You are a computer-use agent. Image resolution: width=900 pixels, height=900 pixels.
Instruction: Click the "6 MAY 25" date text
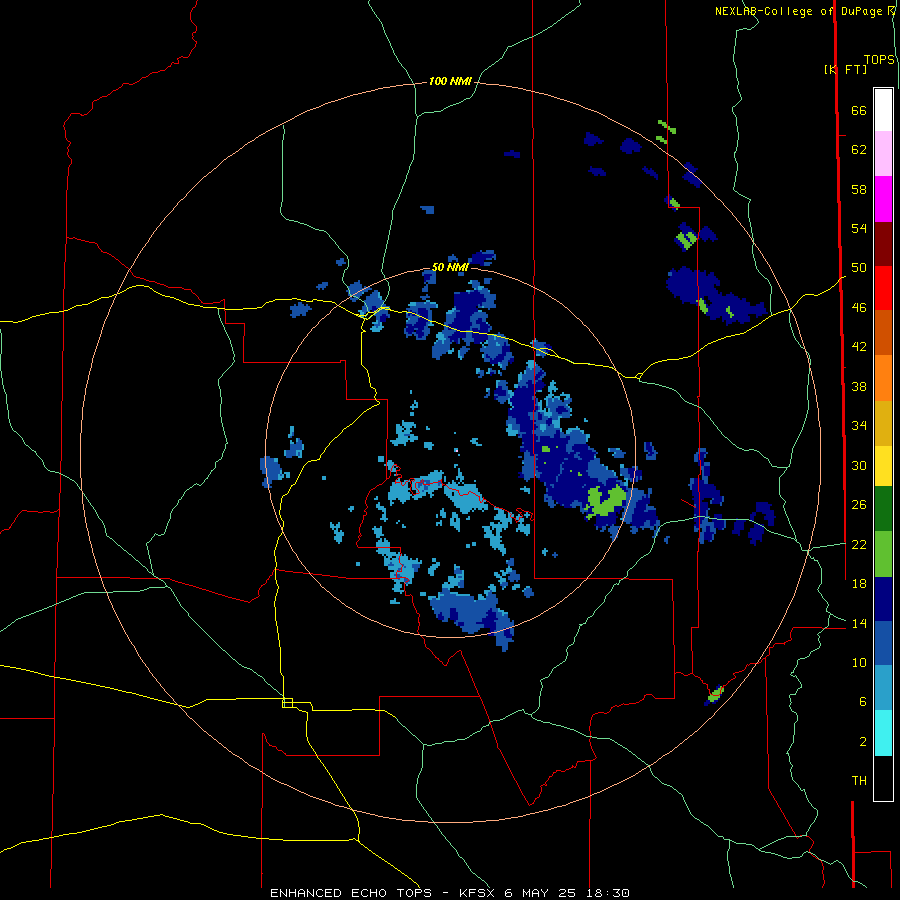pyautogui.click(x=541, y=893)
